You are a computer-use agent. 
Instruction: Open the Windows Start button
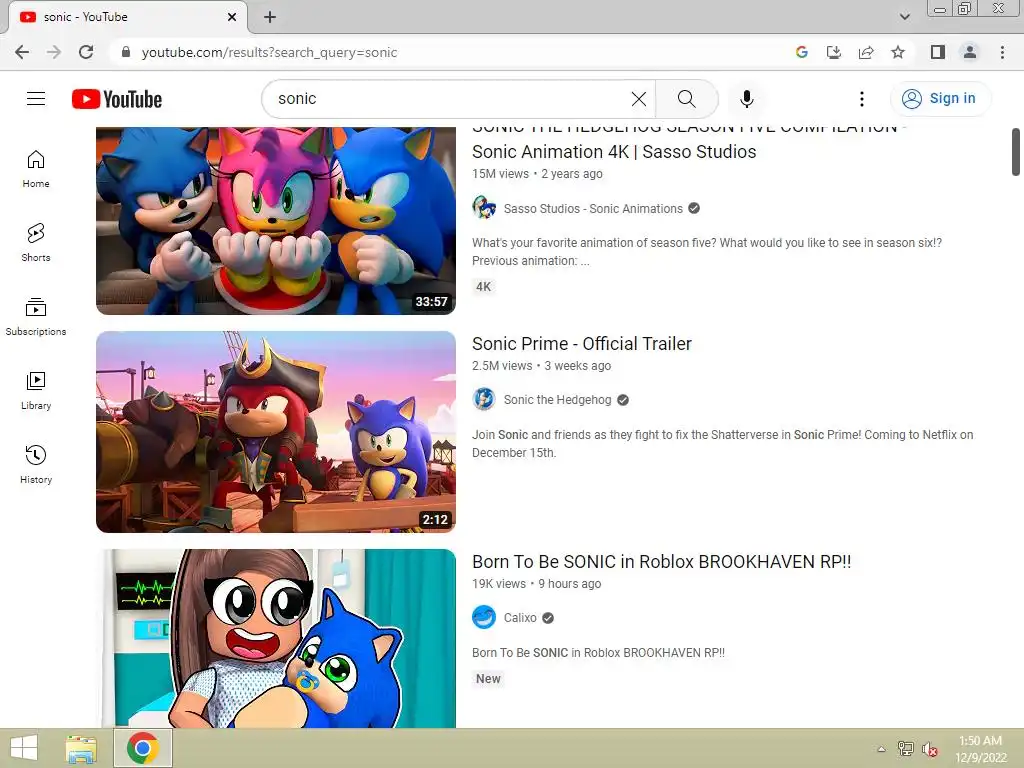point(24,748)
